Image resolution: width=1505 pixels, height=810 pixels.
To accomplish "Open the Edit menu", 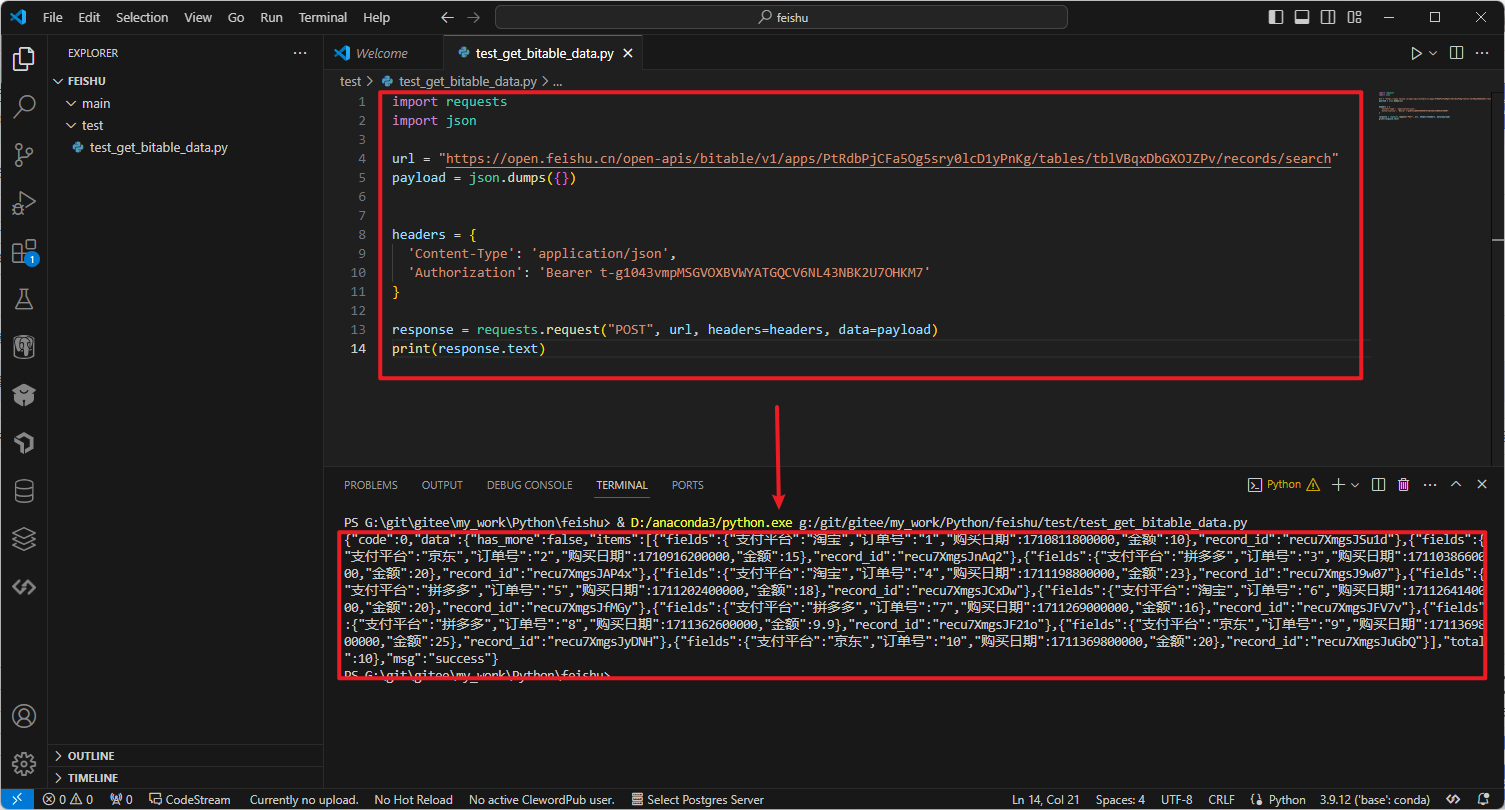I will 89,17.
